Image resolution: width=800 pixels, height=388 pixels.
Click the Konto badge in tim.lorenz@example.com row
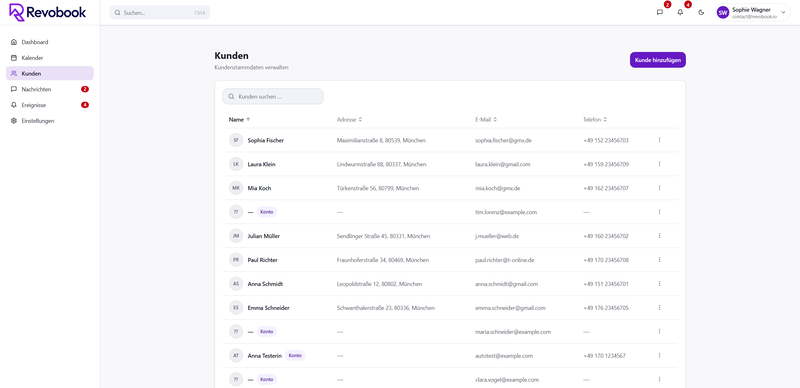(x=266, y=212)
